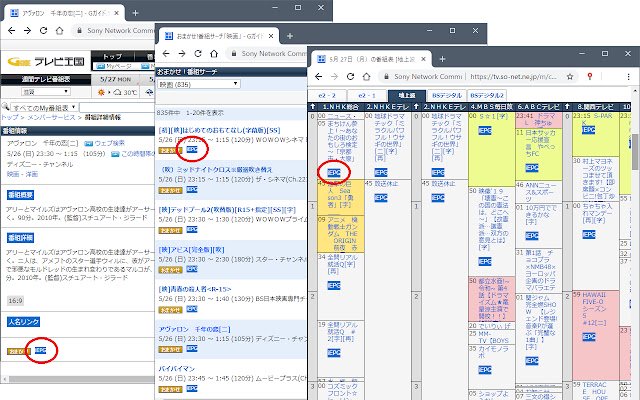
Task: Click iEPG icon under HAWAII FIVE-0
Action: pyautogui.click(x=589, y=337)
